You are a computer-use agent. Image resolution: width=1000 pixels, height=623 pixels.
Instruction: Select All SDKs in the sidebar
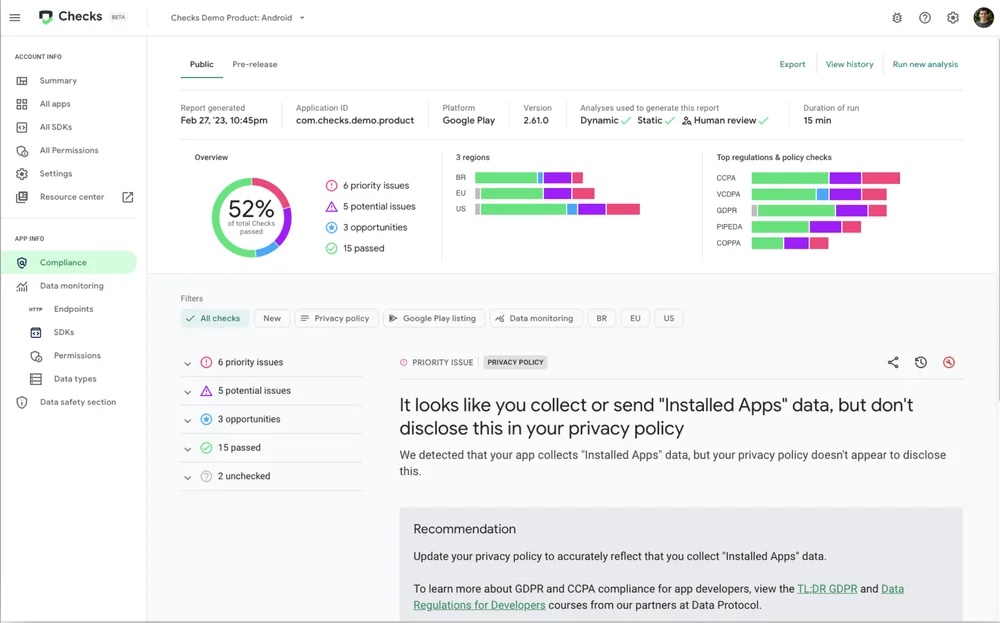tap(60, 126)
